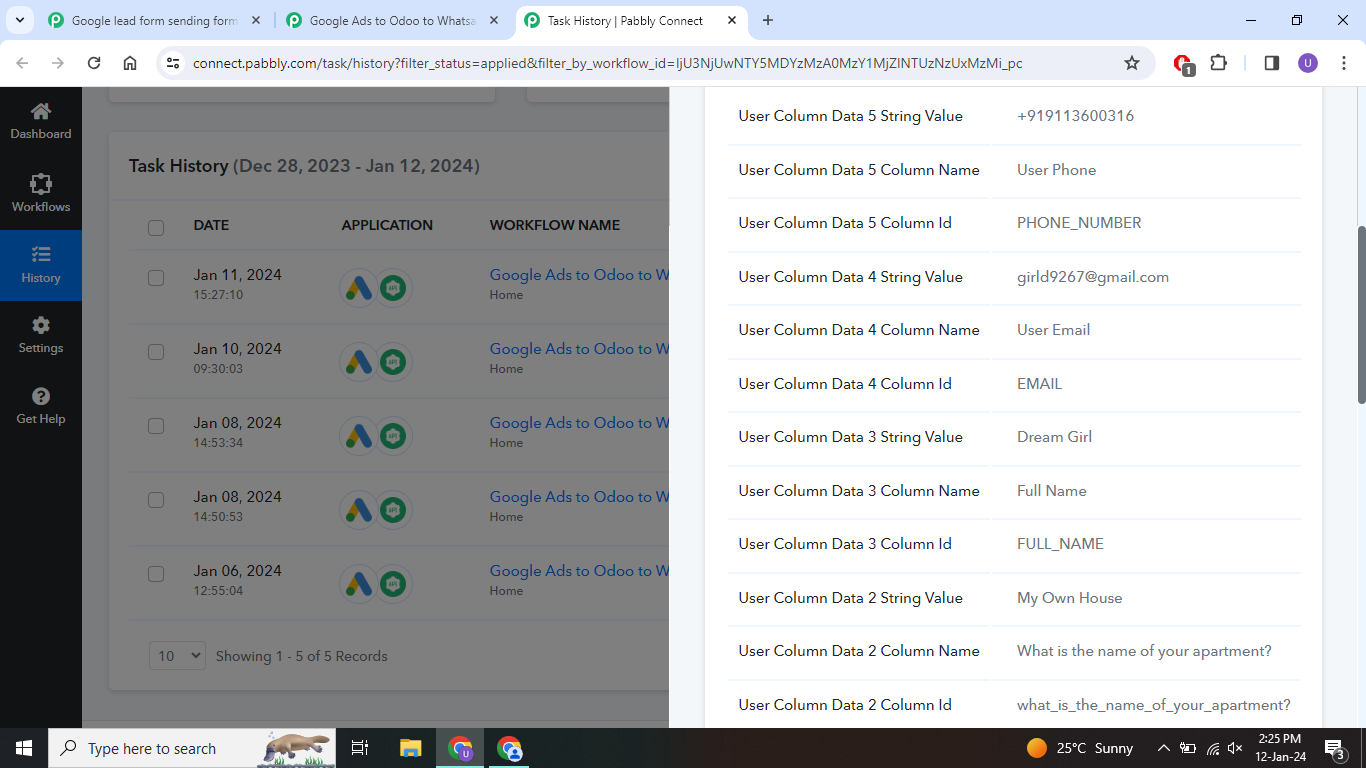Open Jan 06 Google Ads to Odoo link
The image size is (1366, 768).
pos(579,571)
